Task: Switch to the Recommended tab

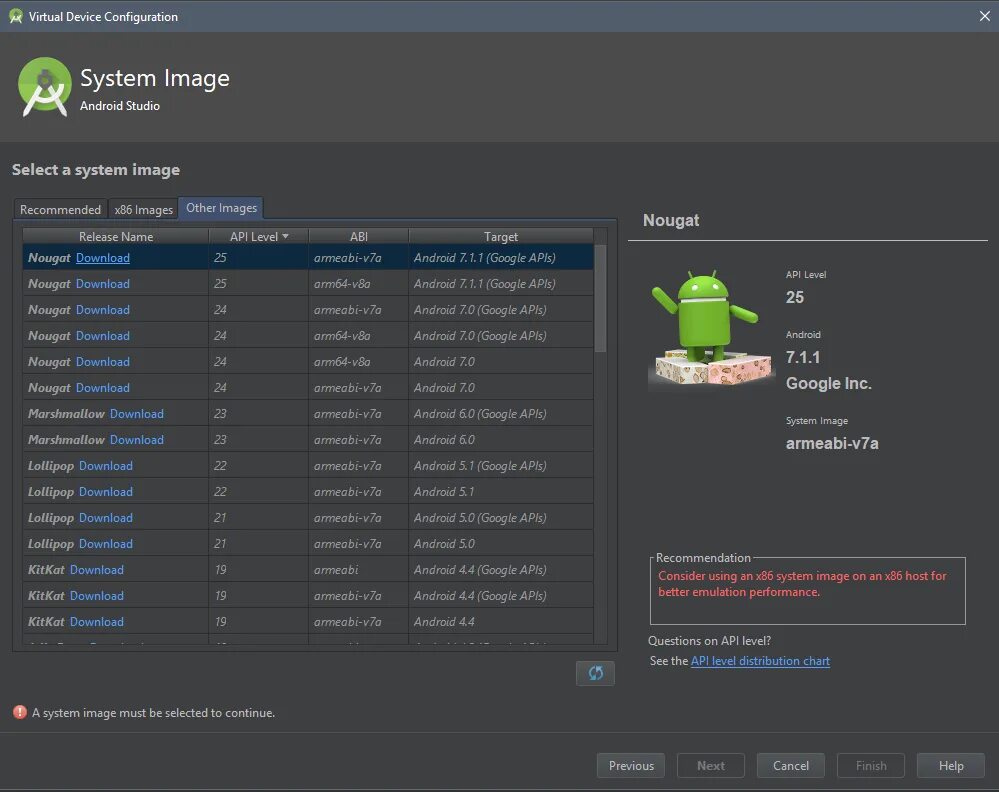Action: (60, 209)
